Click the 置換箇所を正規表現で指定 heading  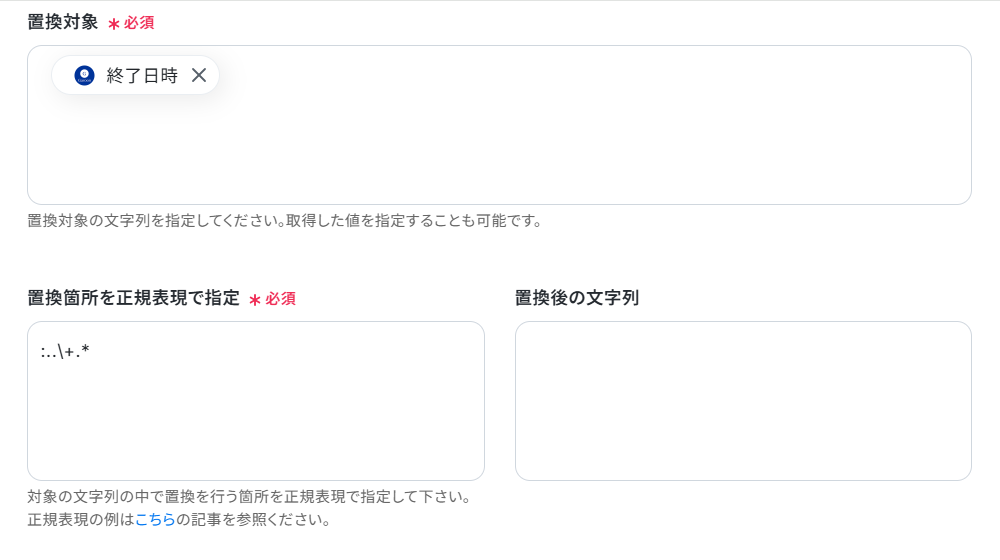pyautogui.click(x=133, y=298)
